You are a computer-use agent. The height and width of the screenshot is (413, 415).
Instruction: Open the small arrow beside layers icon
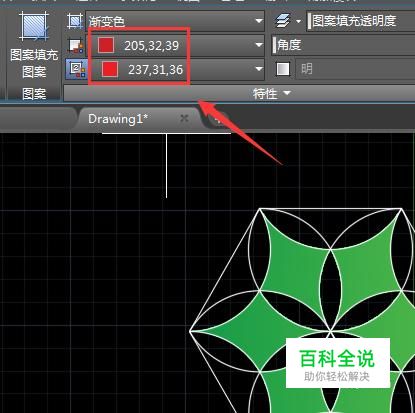click(x=298, y=22)
